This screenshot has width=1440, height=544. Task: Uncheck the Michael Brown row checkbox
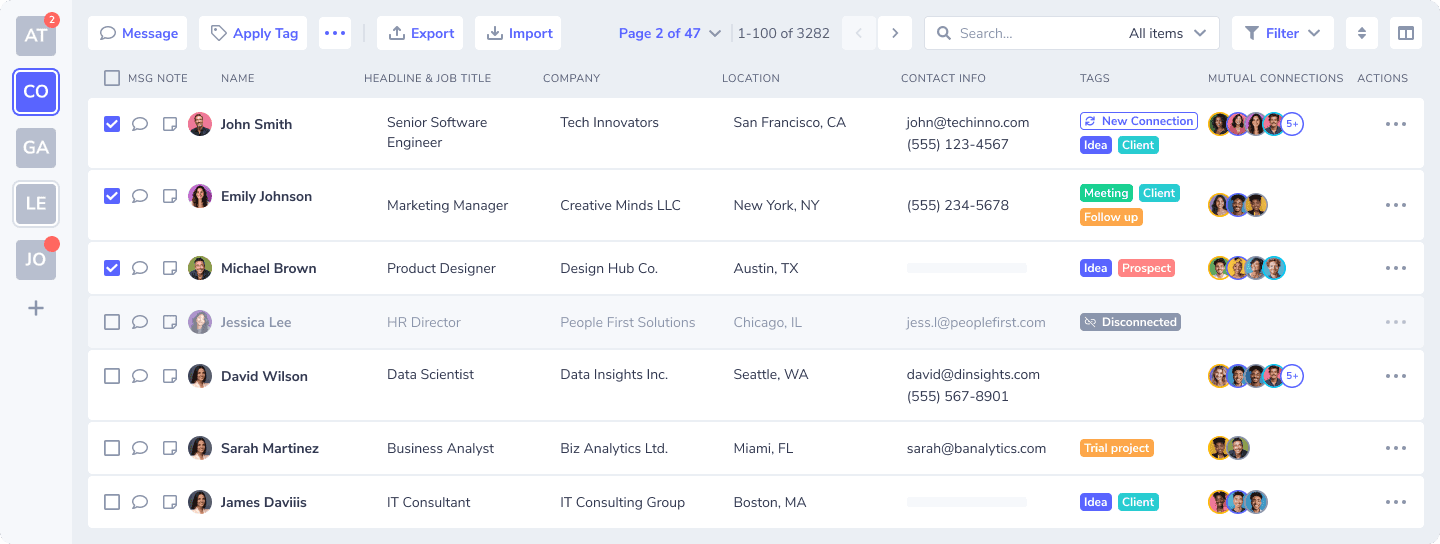(x=112, y=268)
